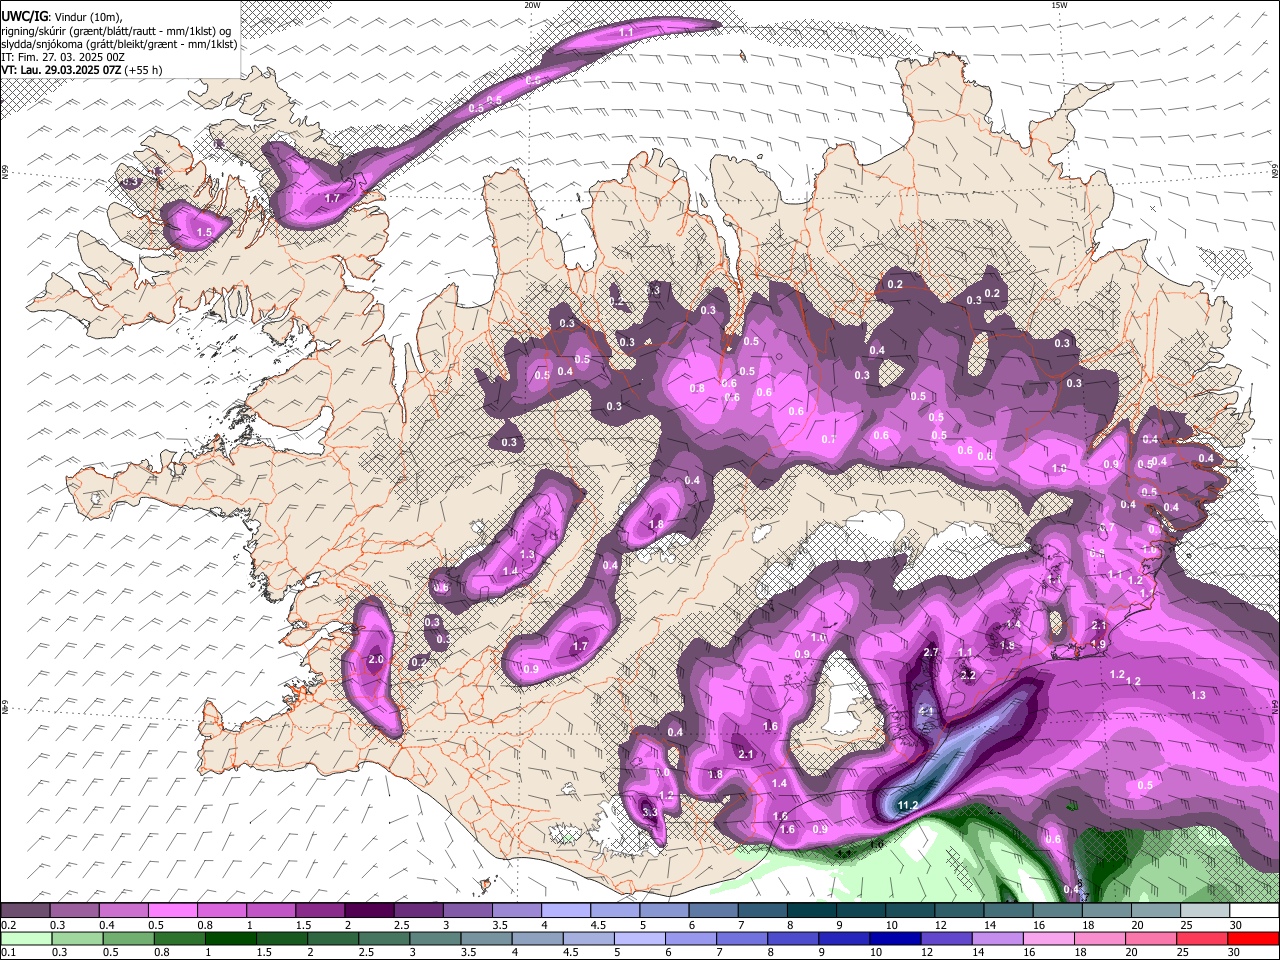
Task: Select the pale green 0.1 swatch in lower legend row
Action: 25,938
